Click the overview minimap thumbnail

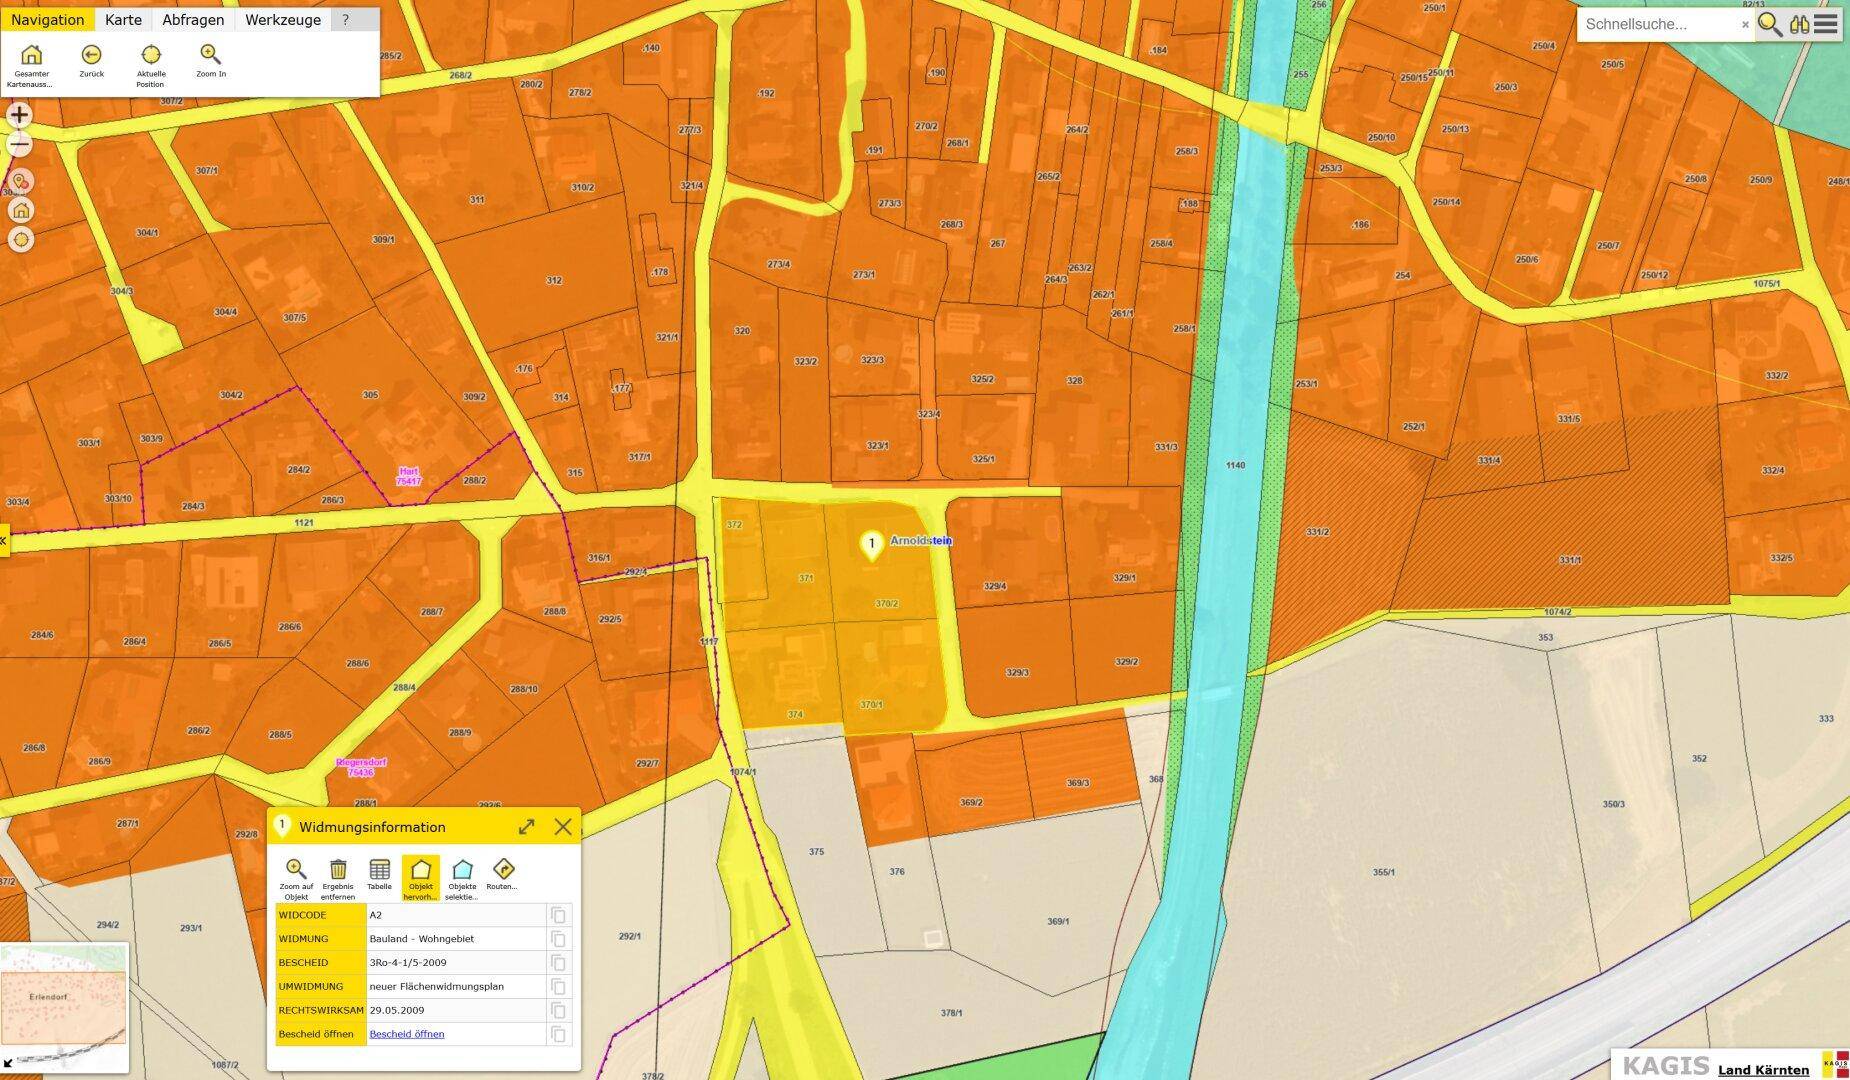(x=64, y=1007)
